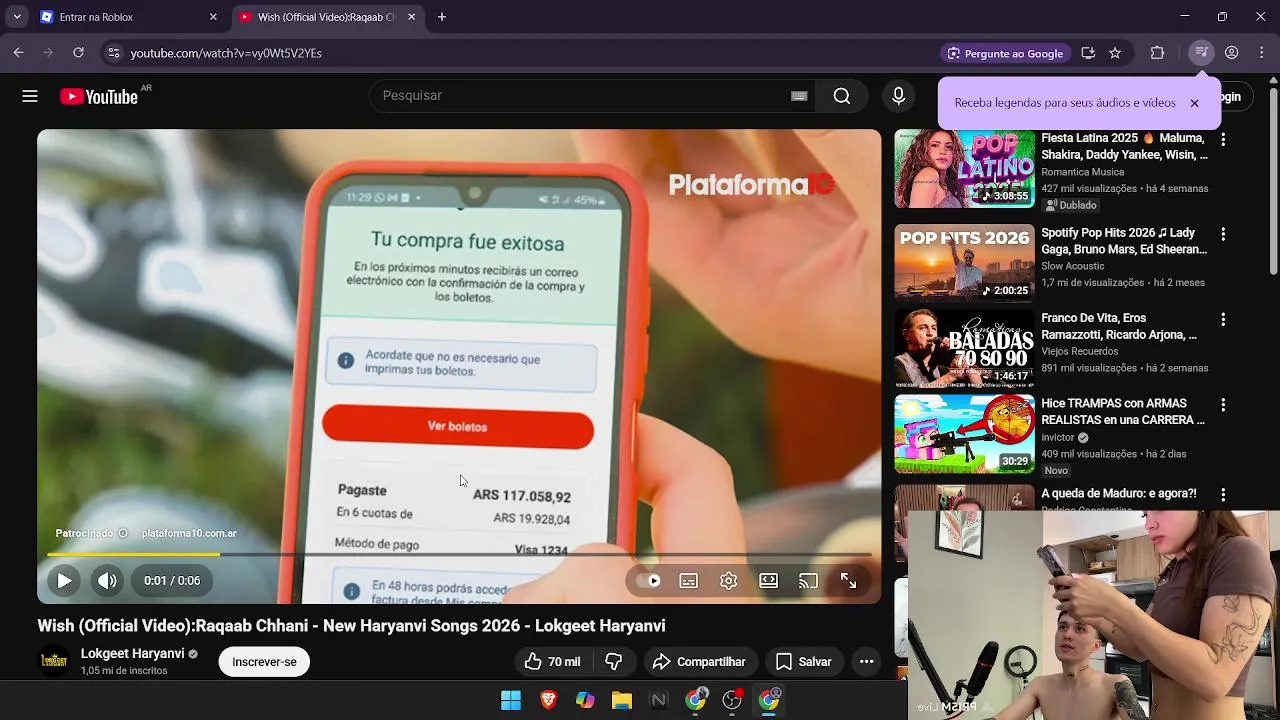
Task: View site information icon in address bar
Action: pyautogui.click(x=113, y=53)
